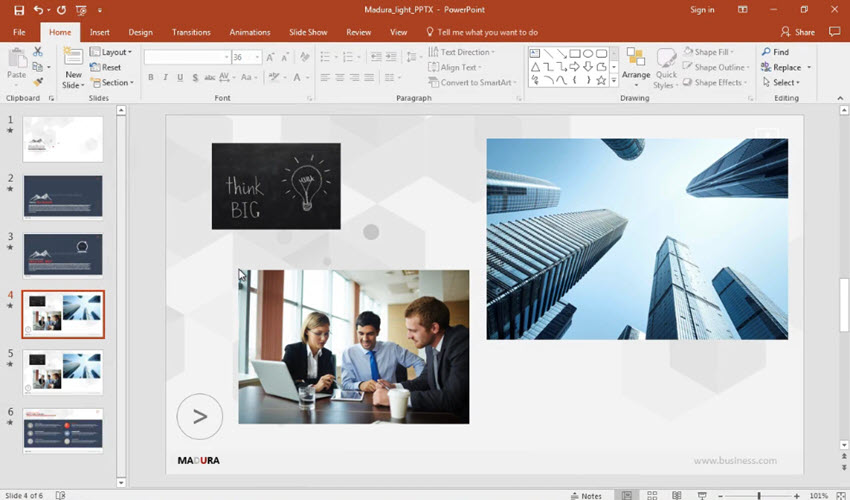Toggle Bold formatting
Image resolution: width=850 pixels, height=500 pixels.
152,77
